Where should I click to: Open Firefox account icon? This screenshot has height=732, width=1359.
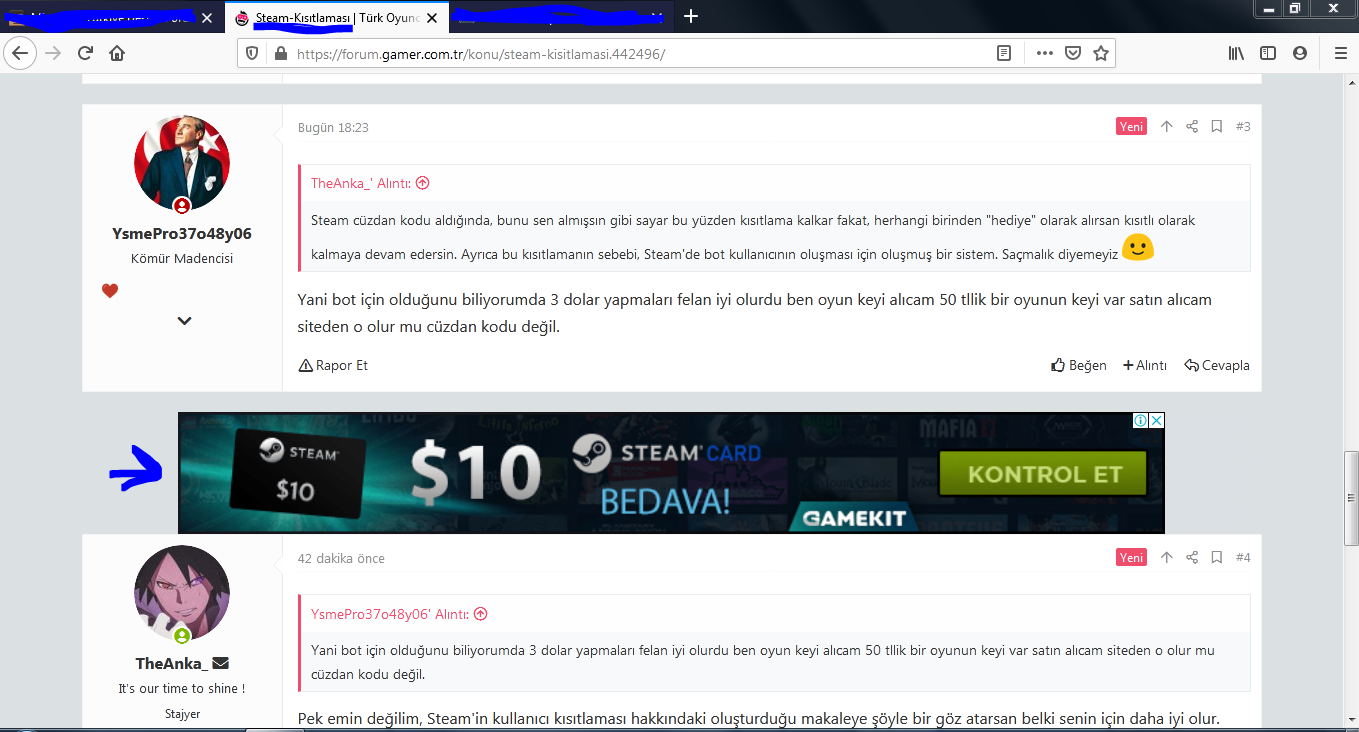pos(1299,53)
